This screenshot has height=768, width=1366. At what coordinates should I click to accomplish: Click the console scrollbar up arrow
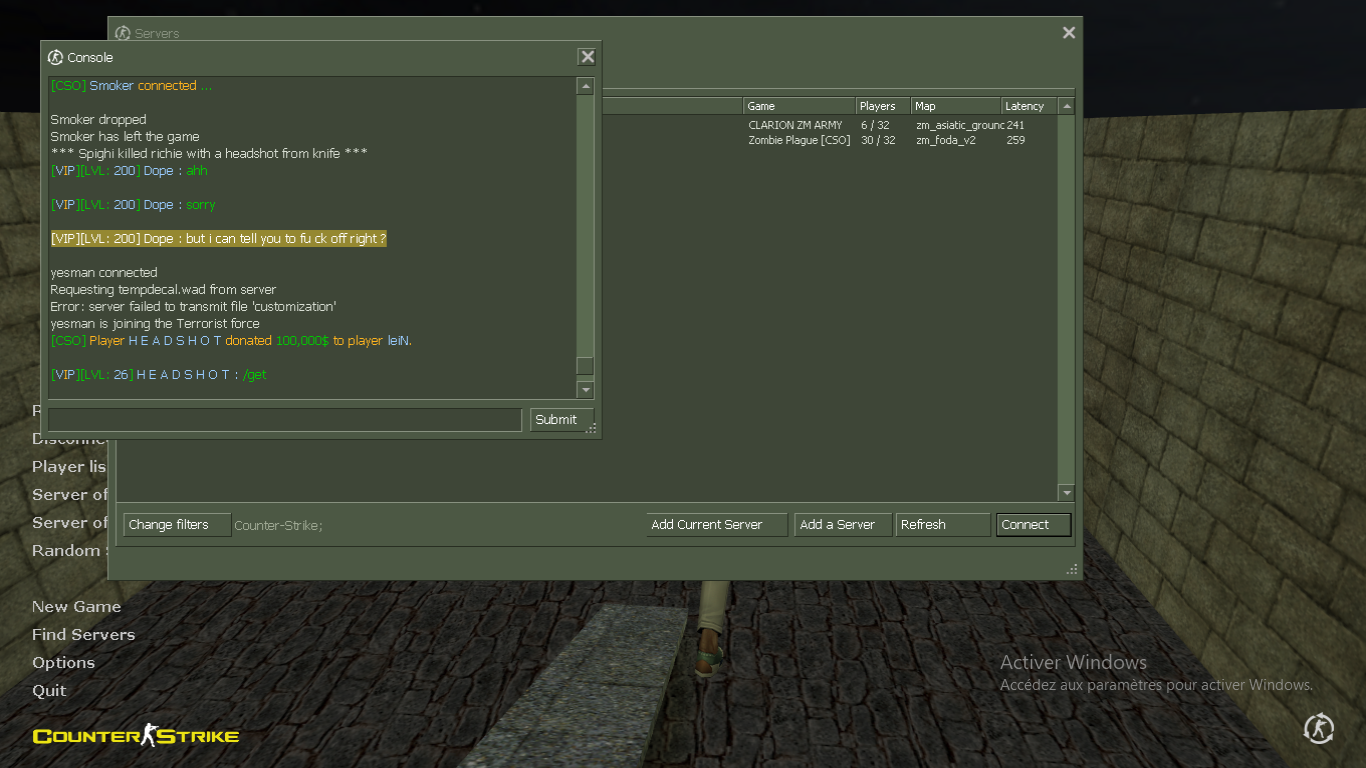coord(586,87)
